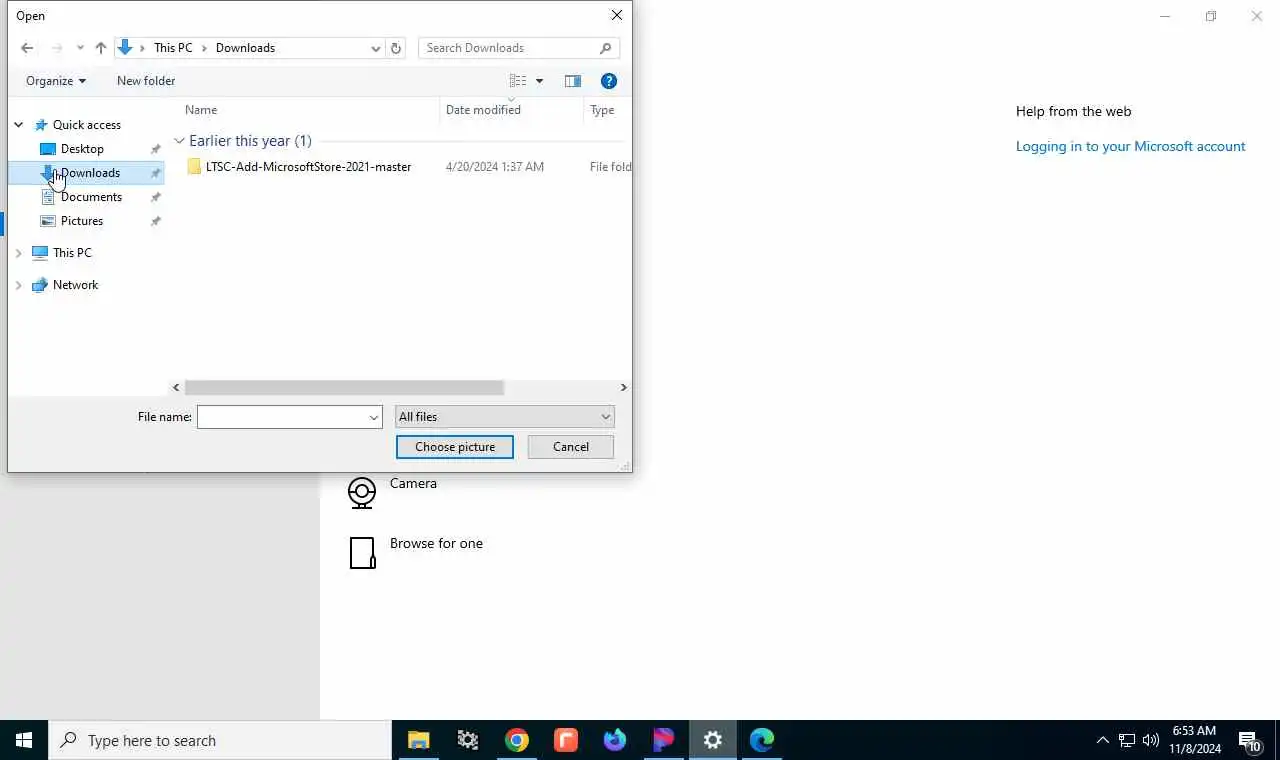Refresh the Downloads folder view
Image resolution: width=1280 pixels, height=760 pixels.
(396, 48)
